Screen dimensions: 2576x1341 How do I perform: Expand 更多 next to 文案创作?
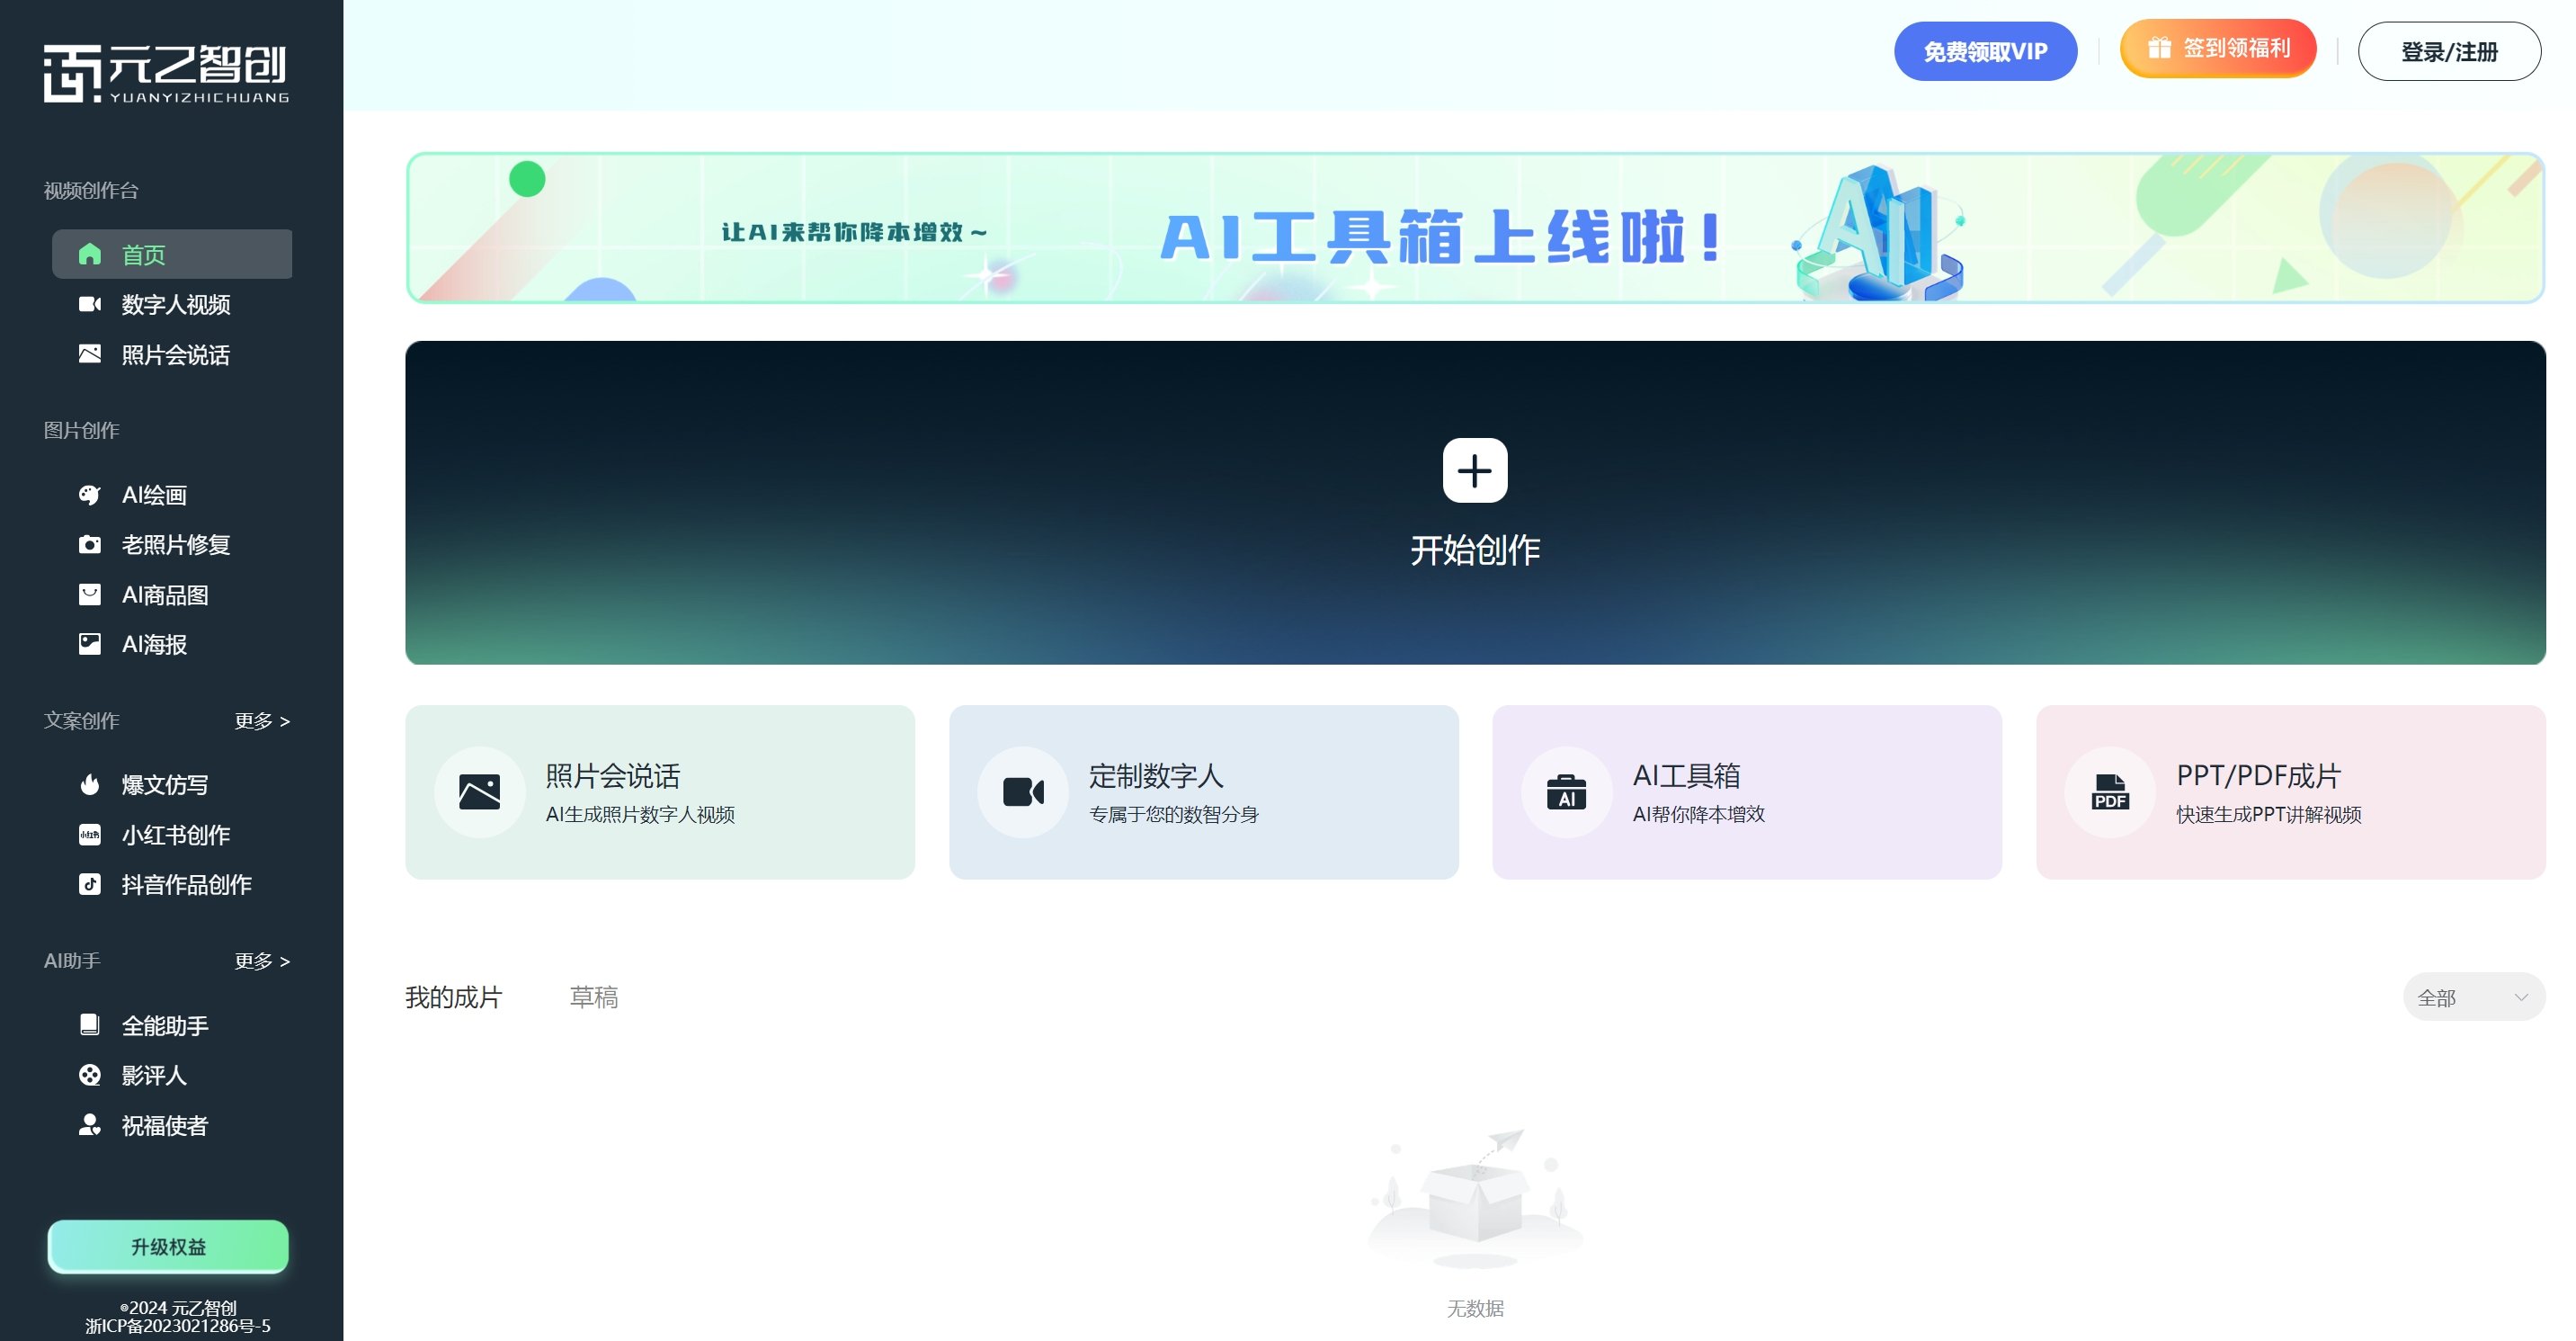pos(262,721)
